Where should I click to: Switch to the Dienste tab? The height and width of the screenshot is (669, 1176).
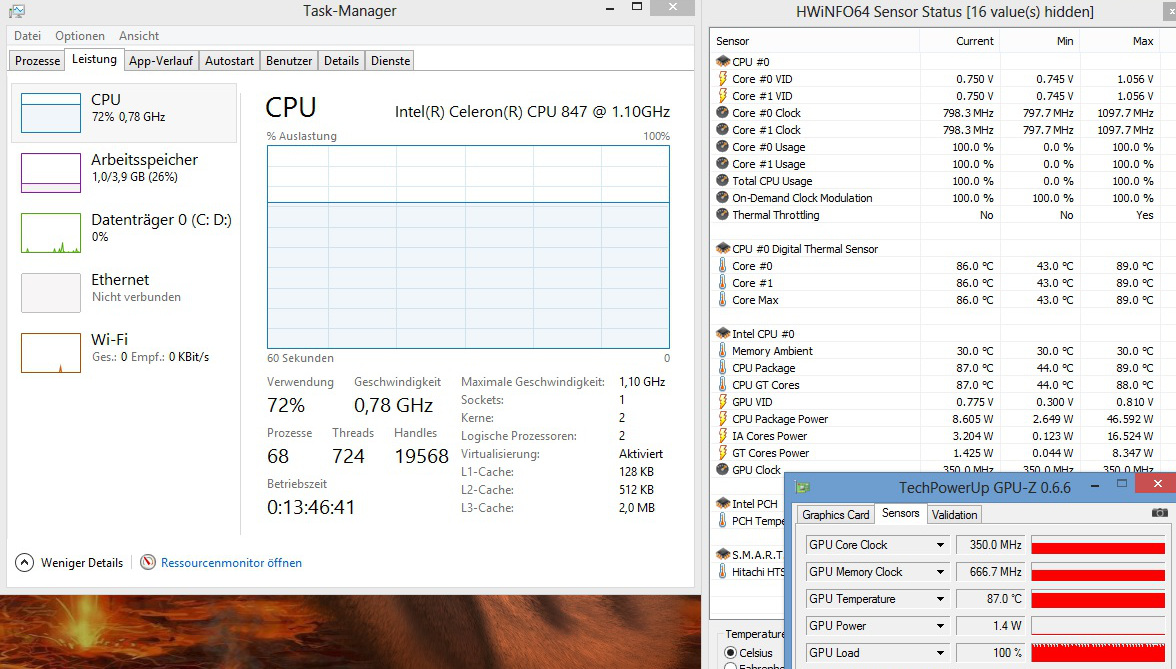(x=391, y=61)
